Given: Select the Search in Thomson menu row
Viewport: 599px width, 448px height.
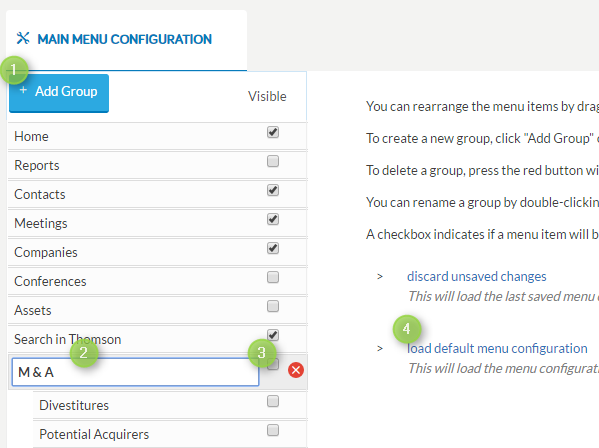Looking at the screenshot, I should point(157,339).
